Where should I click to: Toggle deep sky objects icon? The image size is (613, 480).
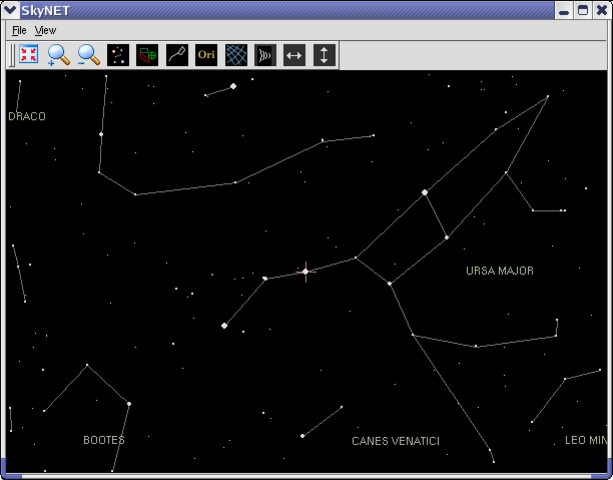tap(147, 55)
